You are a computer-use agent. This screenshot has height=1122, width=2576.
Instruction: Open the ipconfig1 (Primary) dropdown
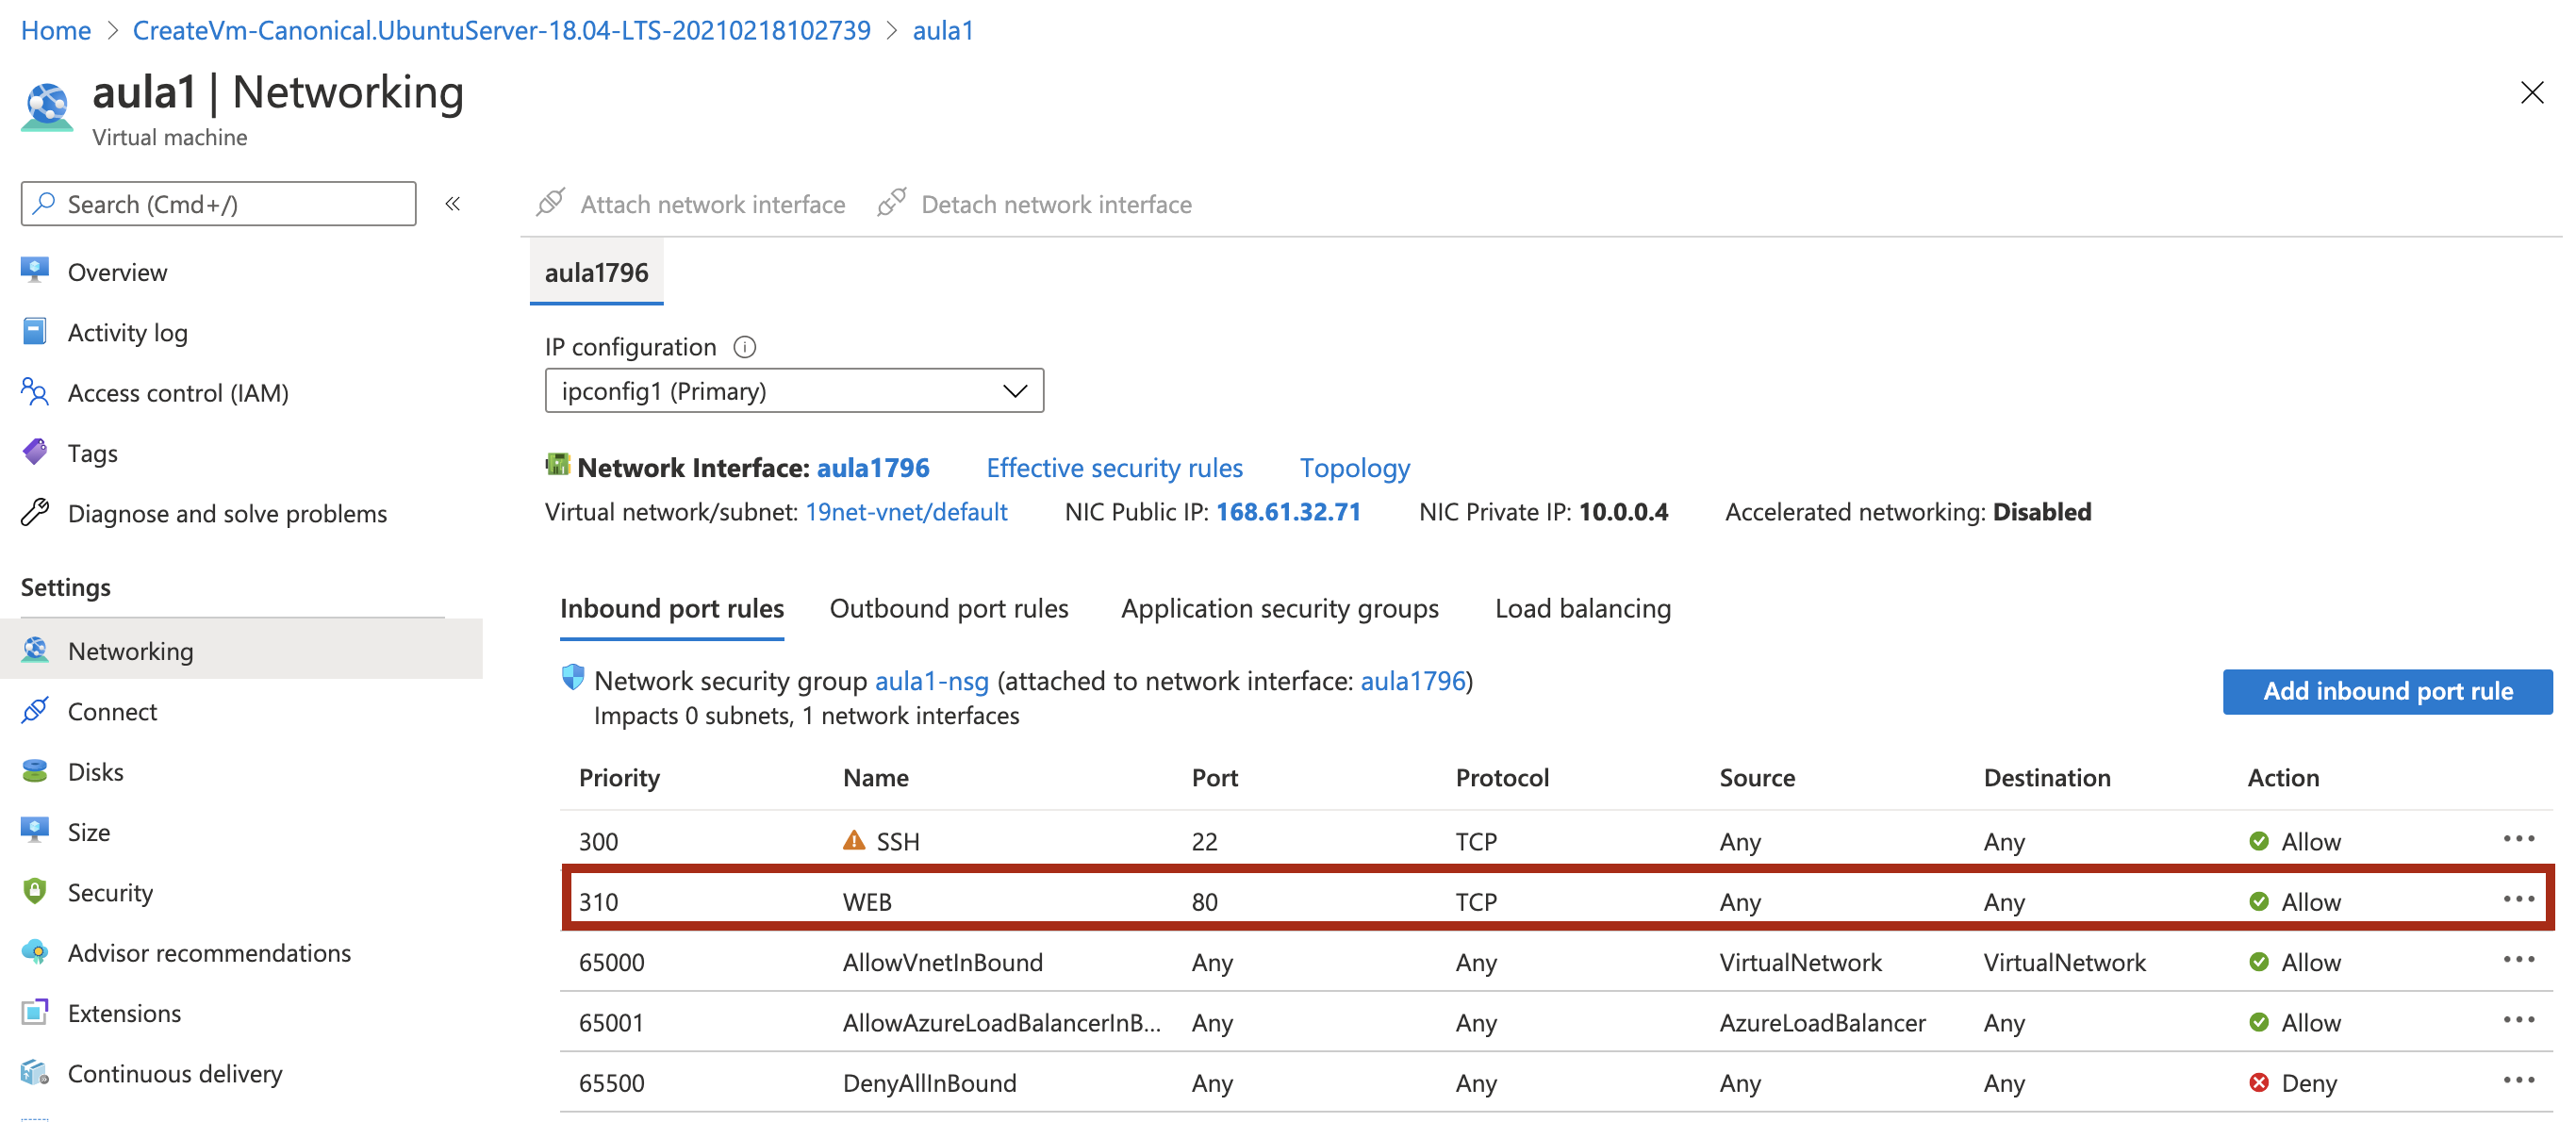[x=793, y=391]
